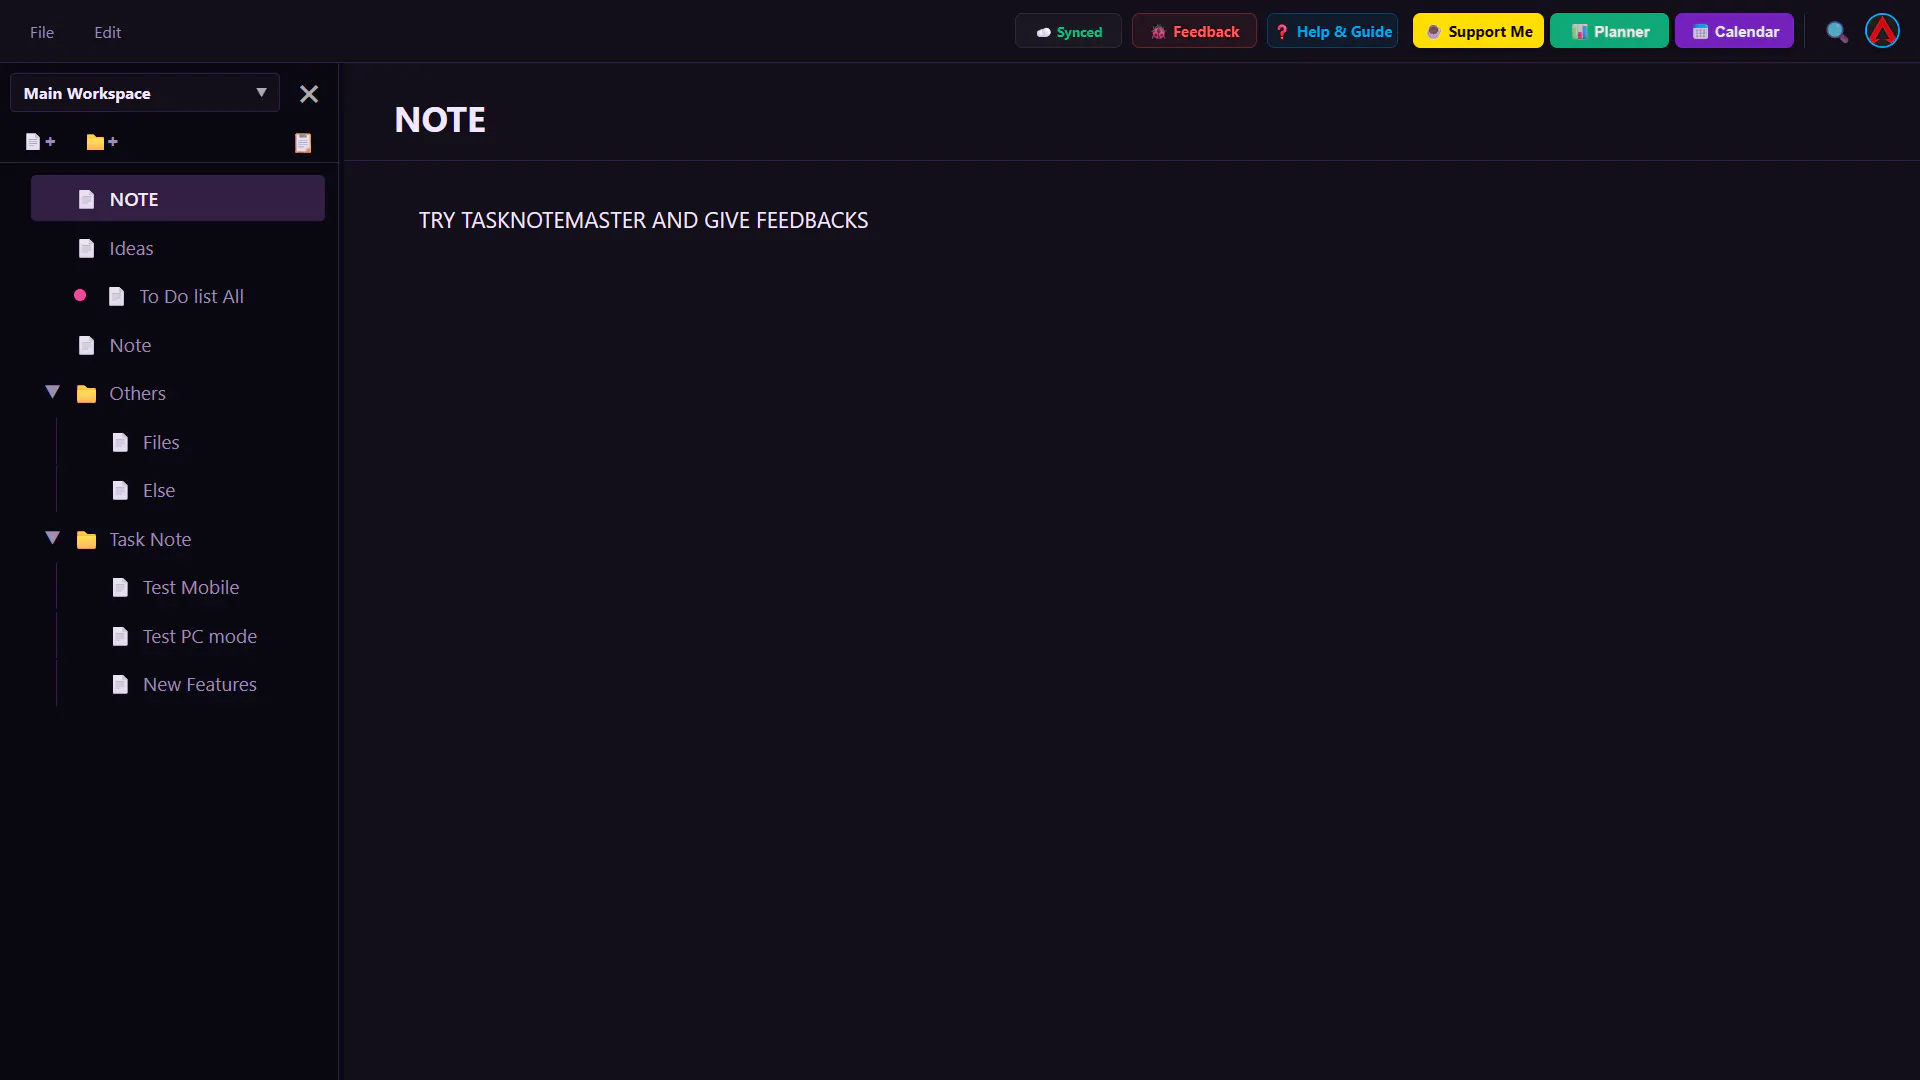
Task: Select the NOTE item in sidebar
Action: 178,199
